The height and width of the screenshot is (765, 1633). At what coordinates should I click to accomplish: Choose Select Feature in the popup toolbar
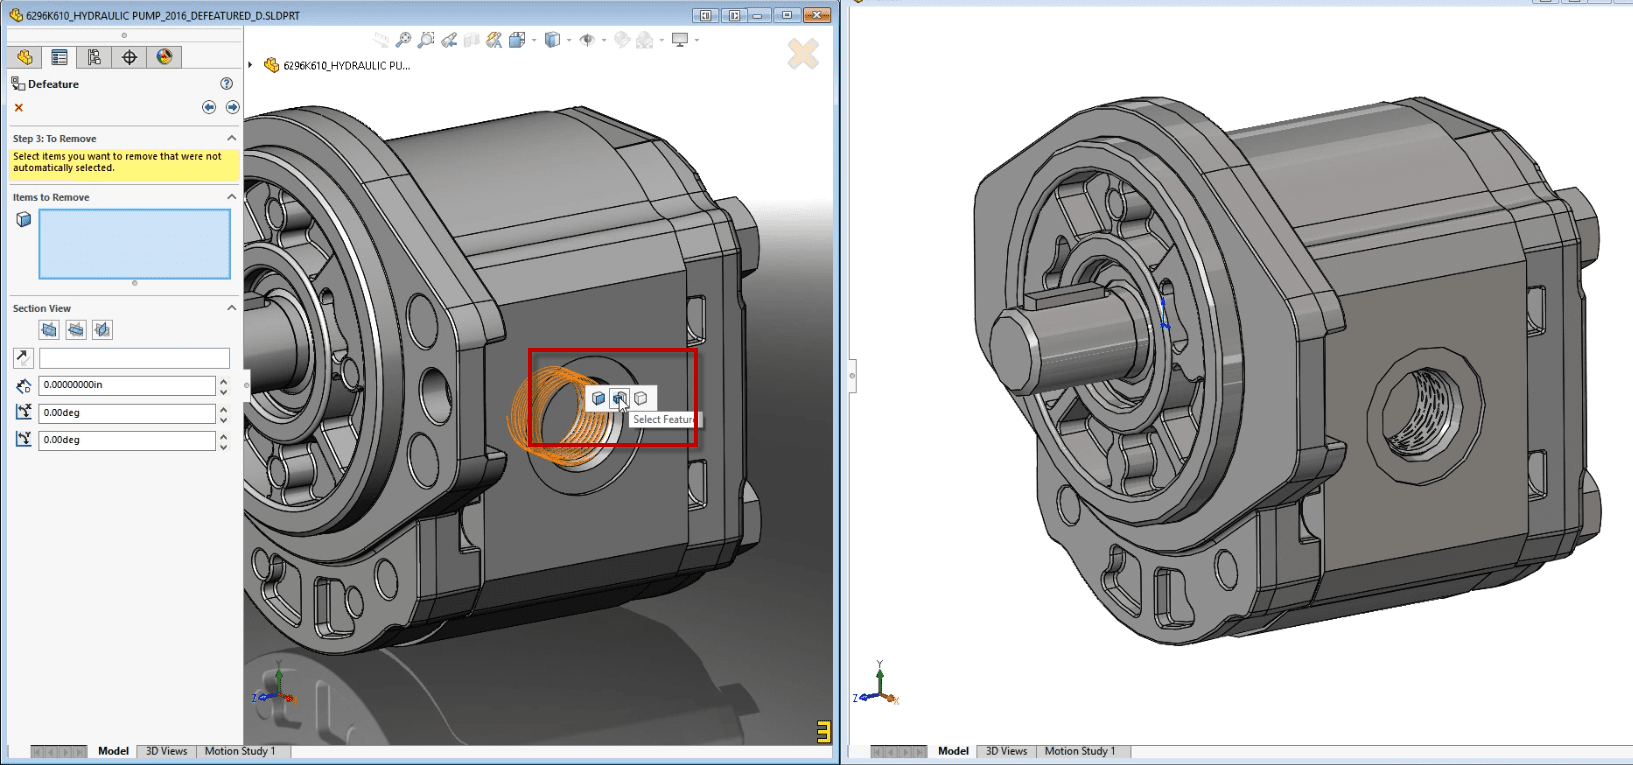pyautogui.click(x=619, y=398)
